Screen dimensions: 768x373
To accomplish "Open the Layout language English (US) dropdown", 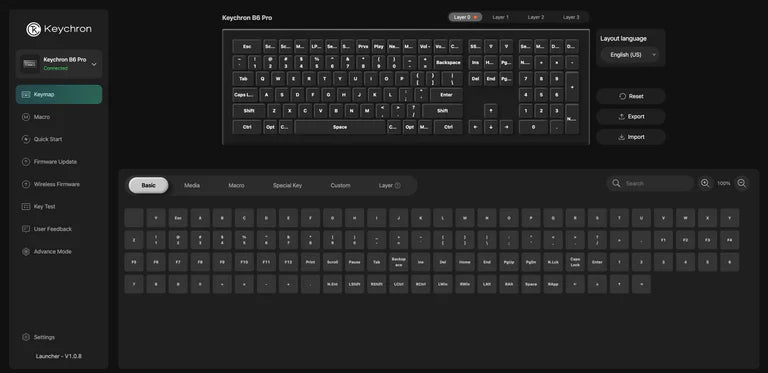I will click(630, 55).
